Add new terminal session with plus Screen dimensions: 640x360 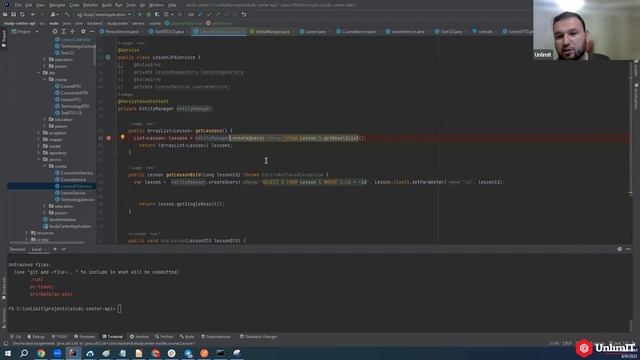coord(55,249)
